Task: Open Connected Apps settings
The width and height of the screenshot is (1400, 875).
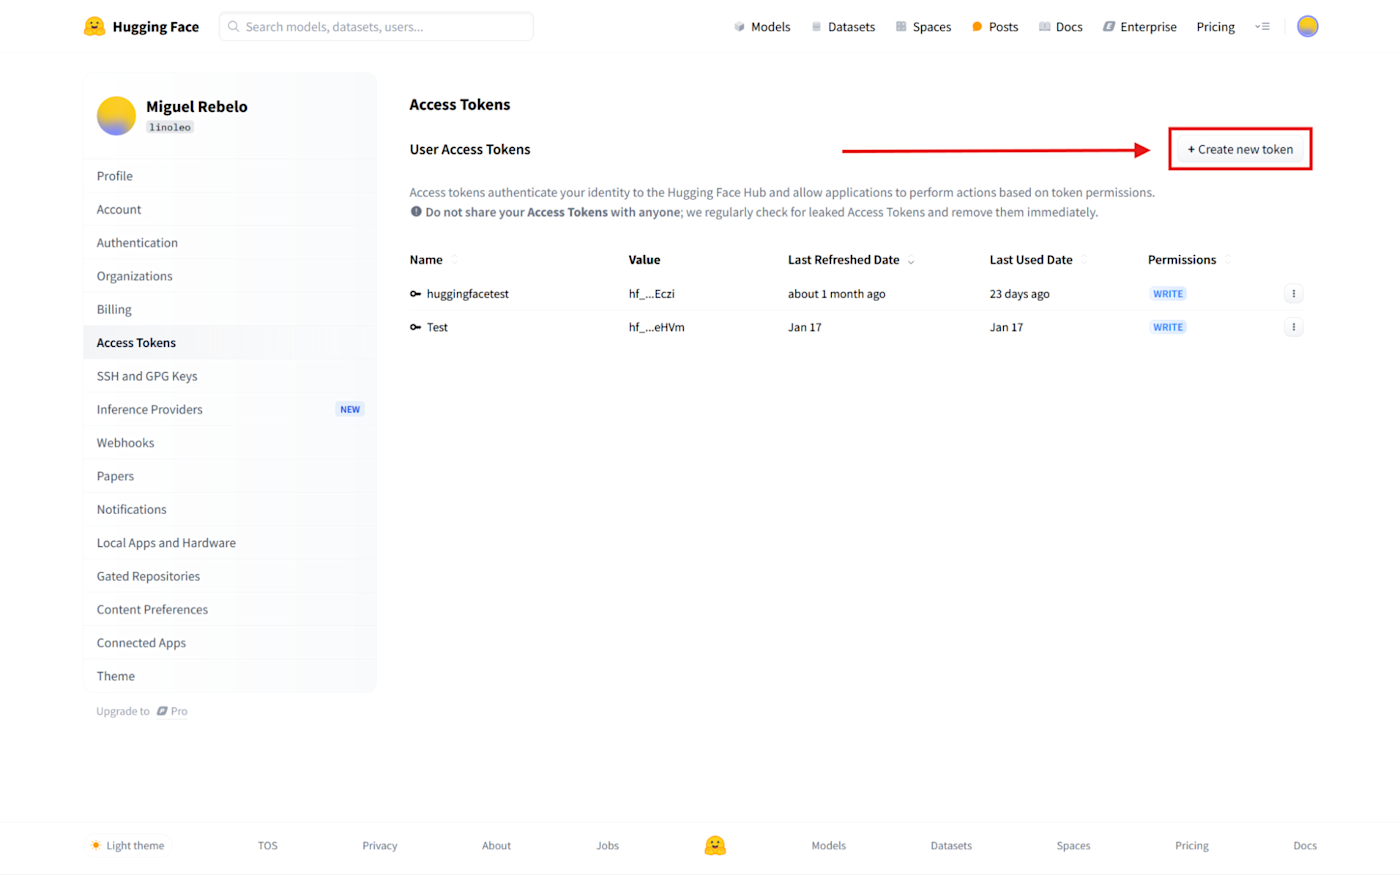Action: click(x=230, y=643)
